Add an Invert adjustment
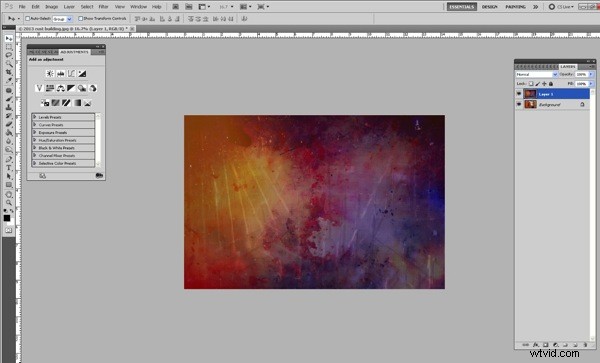 pyautogui.click(x=45, y=103)
